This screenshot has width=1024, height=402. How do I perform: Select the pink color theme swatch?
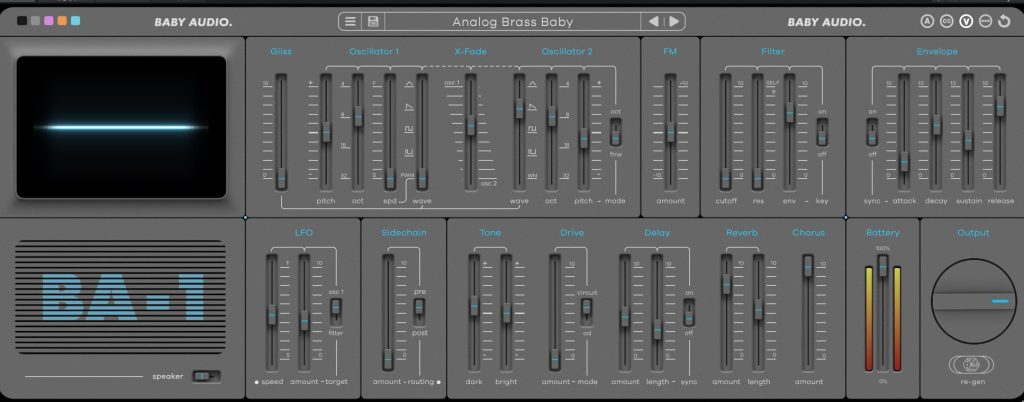(48, 21)
